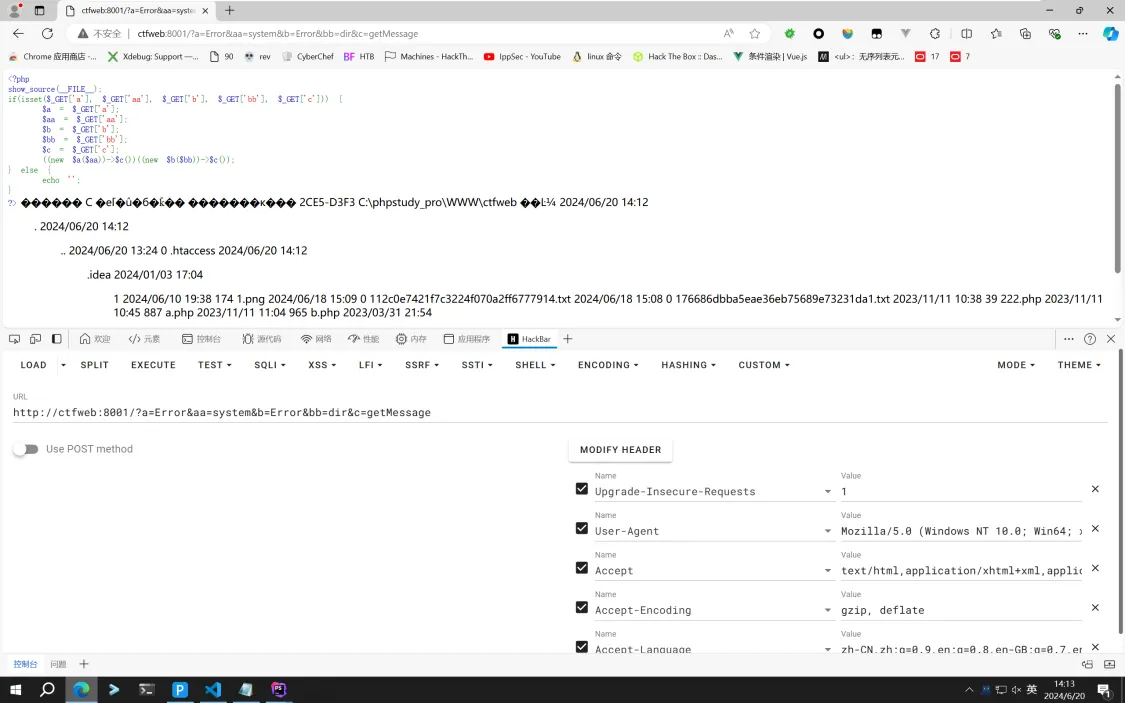Image resolution: width=1125 pixels, height=703 pixels.
Task: Click the EXECUTE button in HackBar
Action: point(154,365)
